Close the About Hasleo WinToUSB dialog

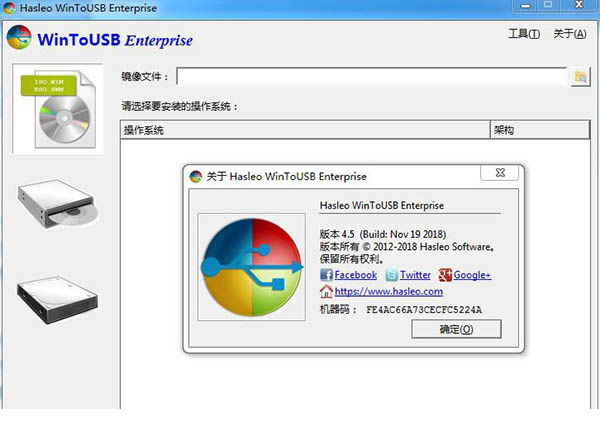pyautogui.click(x=500, y=173)
